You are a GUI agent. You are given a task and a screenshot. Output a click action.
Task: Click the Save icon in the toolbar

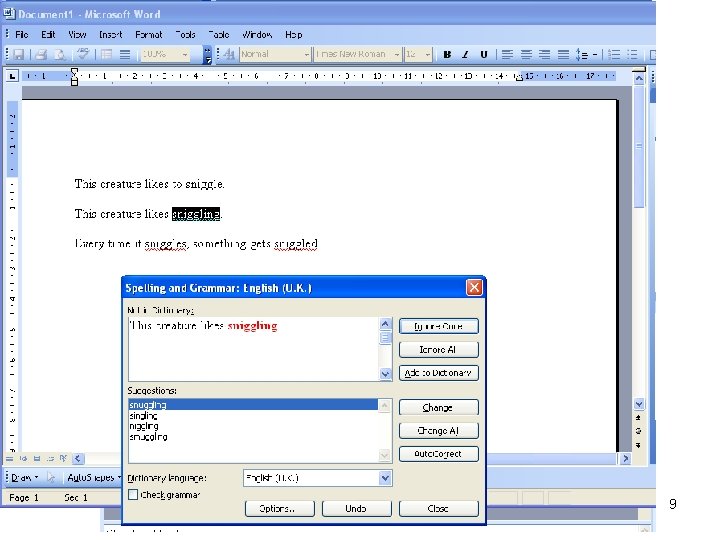tap(18, 54)
